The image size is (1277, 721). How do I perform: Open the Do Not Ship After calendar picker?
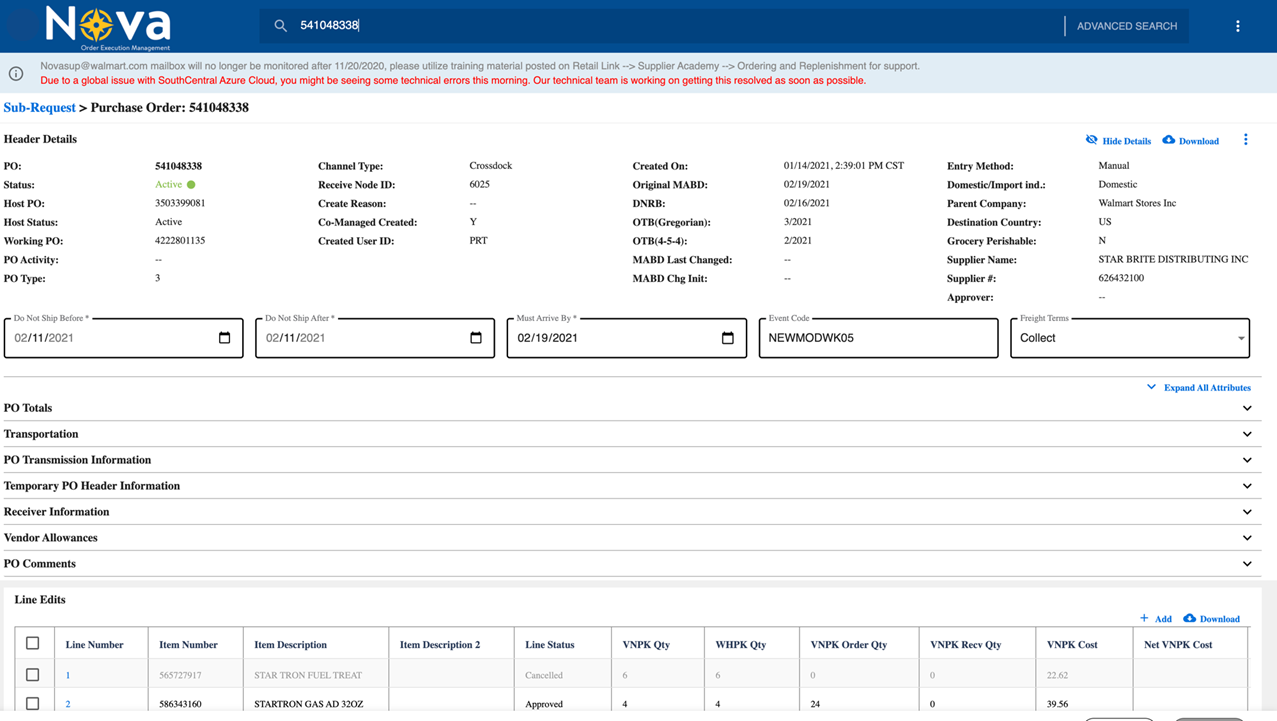coord(476,338)
